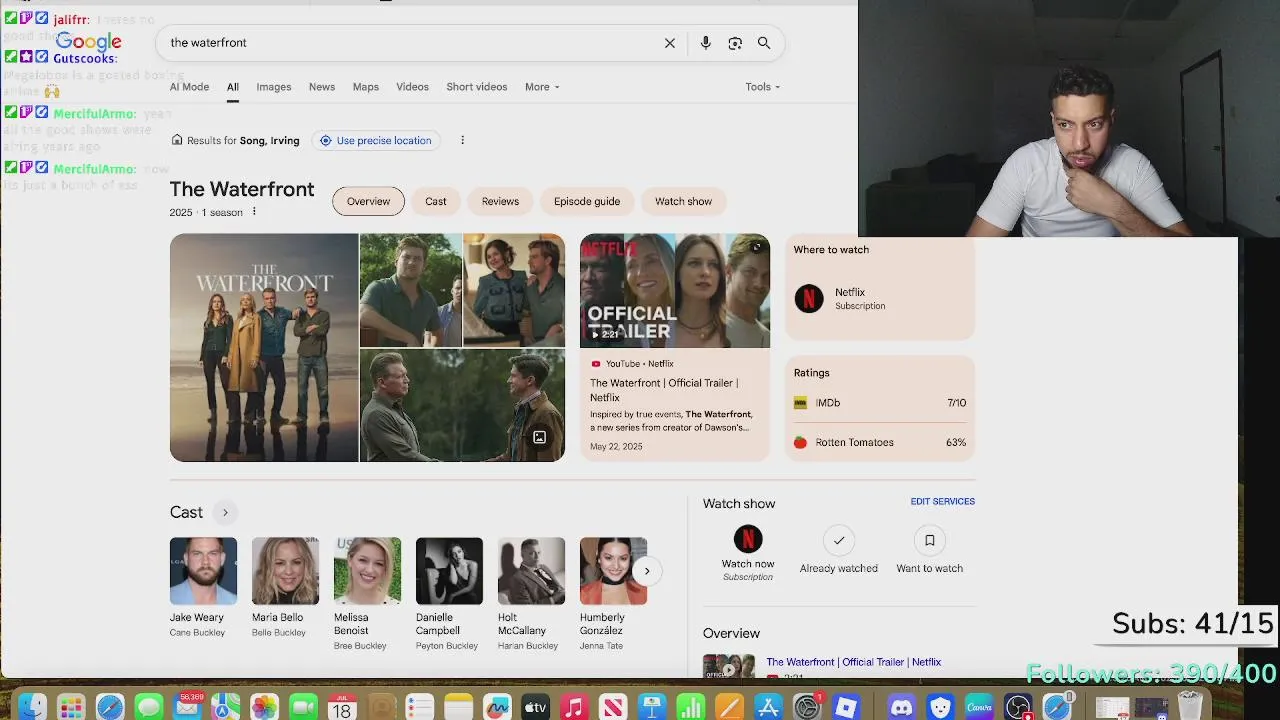Open the three-dot menu beside Use precise location
The image size is (1280, 720).
pos(462,140)
